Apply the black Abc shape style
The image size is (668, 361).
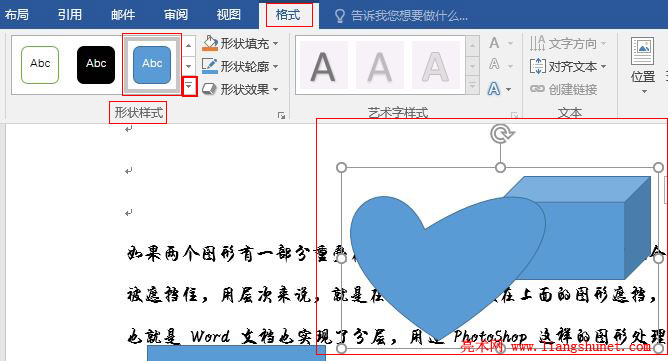pyautogui.click(x=96, y=65)
